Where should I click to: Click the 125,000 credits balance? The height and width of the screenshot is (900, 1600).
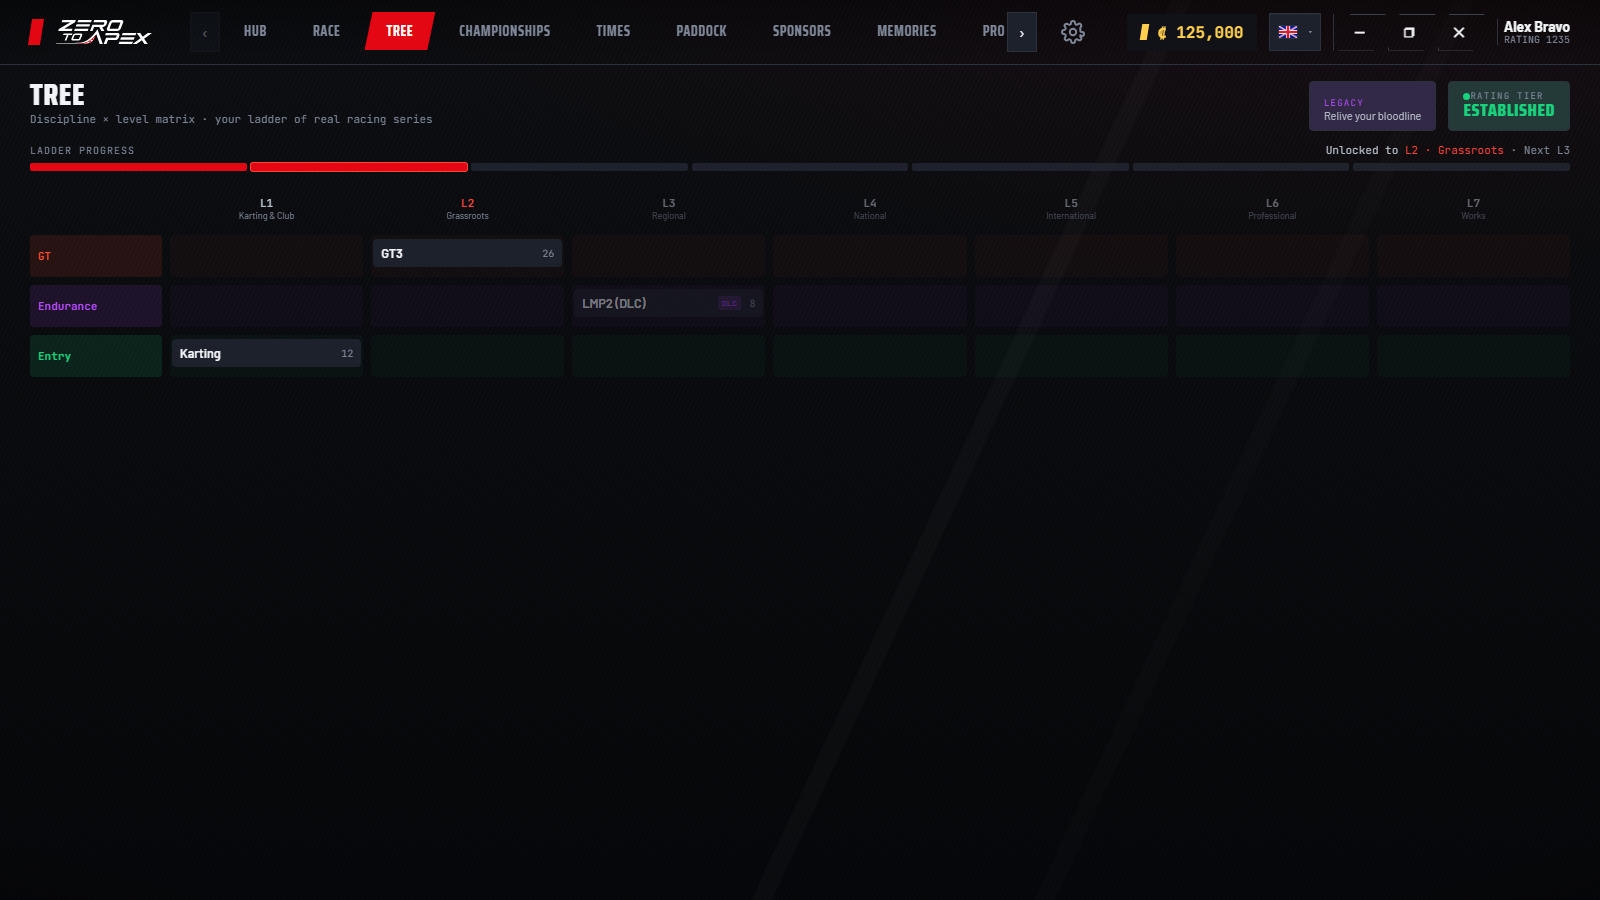(1192, 32)
